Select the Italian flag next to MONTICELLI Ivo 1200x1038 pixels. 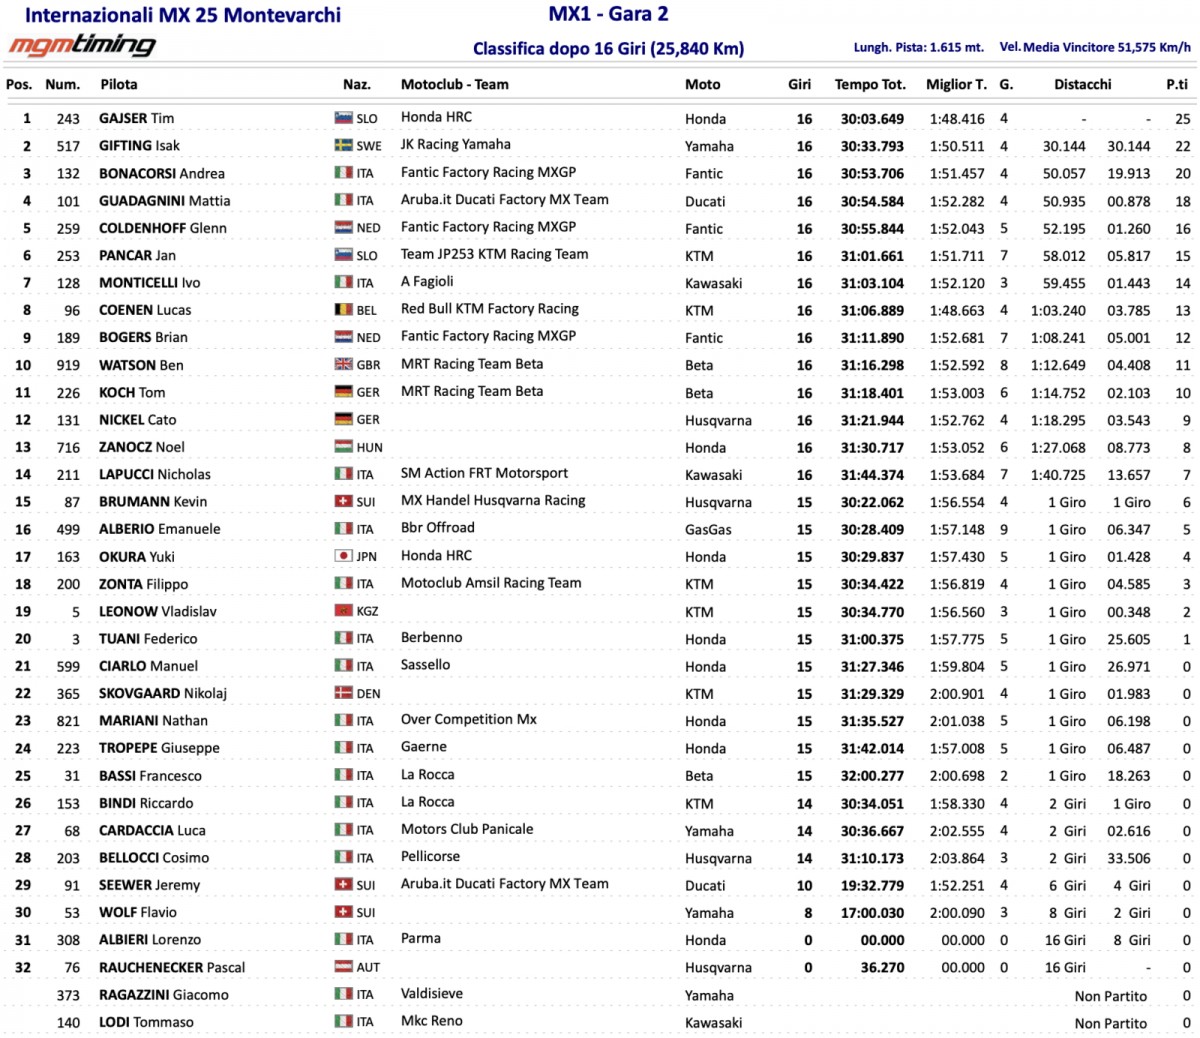coord(343,283)
